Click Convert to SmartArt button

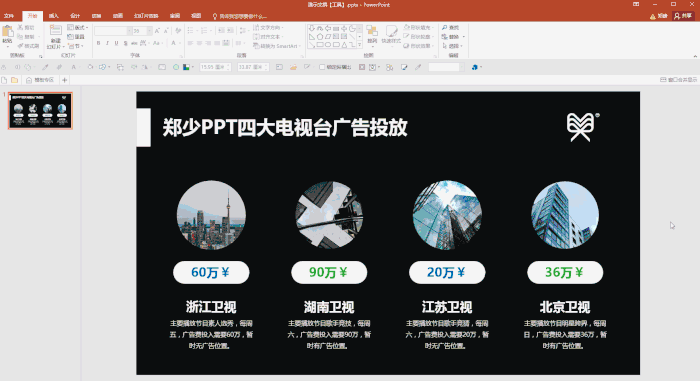point(276,46)
